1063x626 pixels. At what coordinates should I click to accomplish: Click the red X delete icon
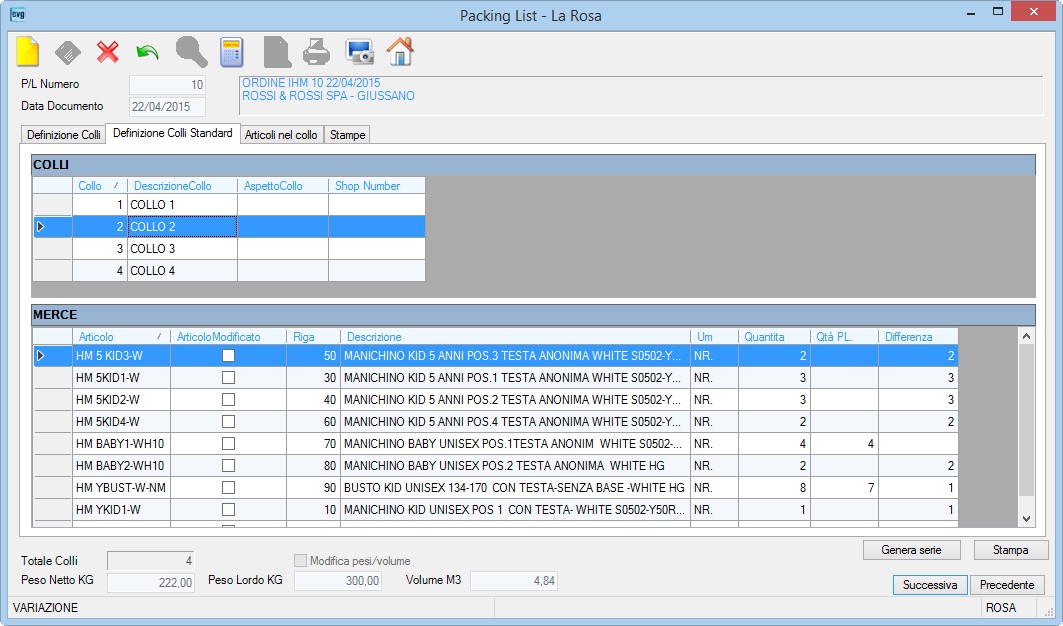pyautogui.click(x=108, y=52)
